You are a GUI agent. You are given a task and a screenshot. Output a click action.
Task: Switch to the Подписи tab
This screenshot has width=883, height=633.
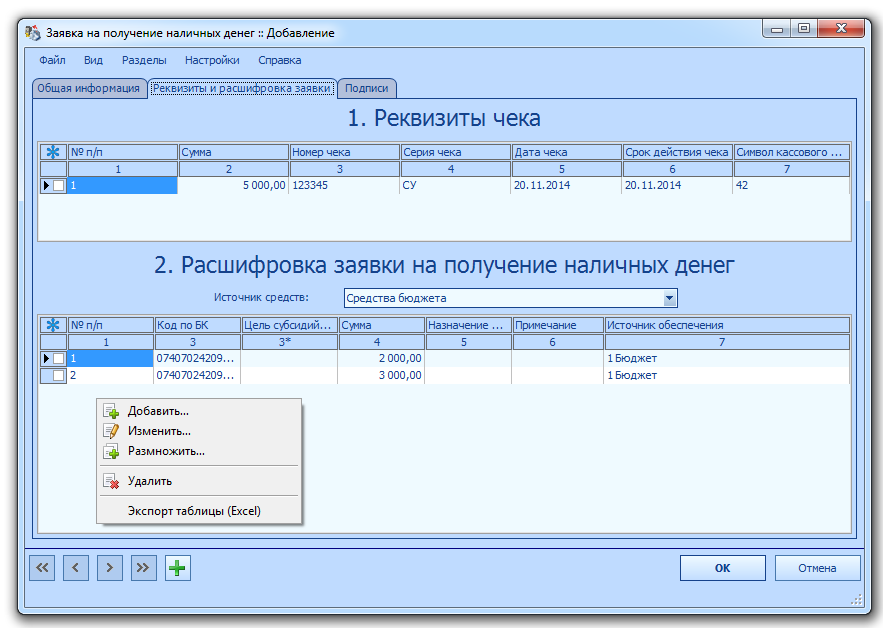(367, 88)
